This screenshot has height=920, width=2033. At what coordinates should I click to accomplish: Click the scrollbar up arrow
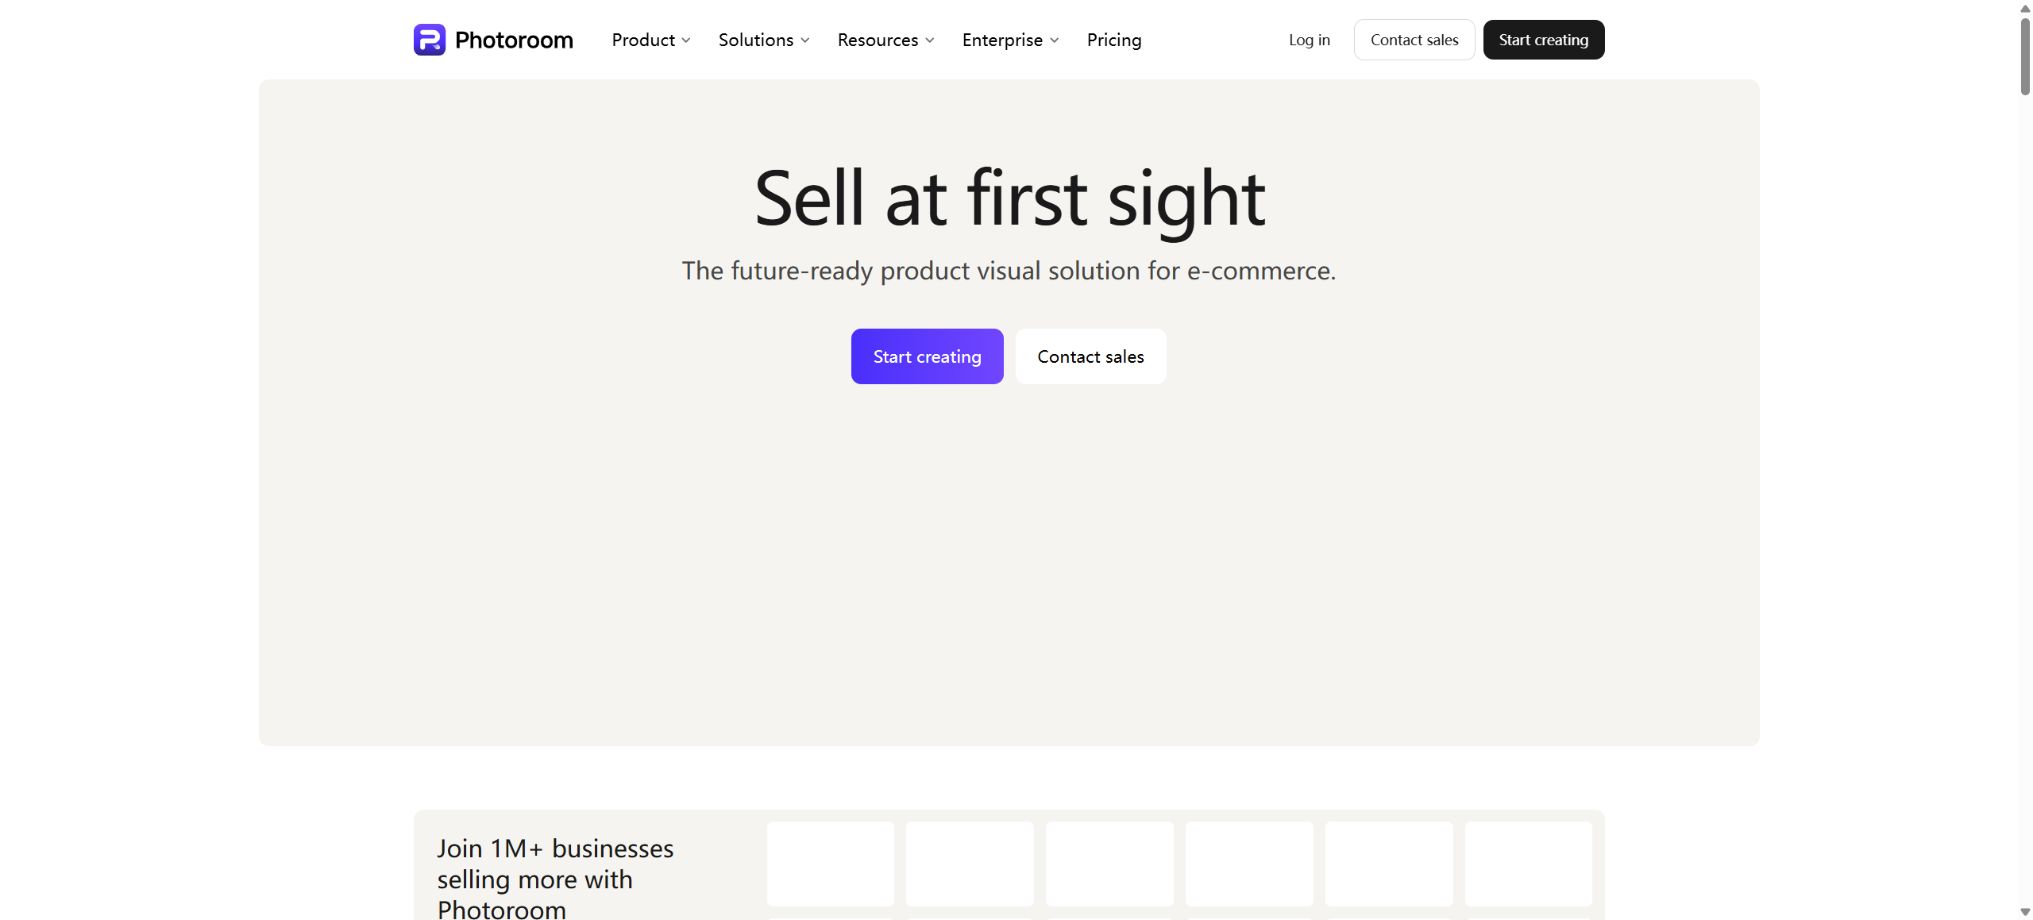pyautogui.click(x=2025, y=8)
